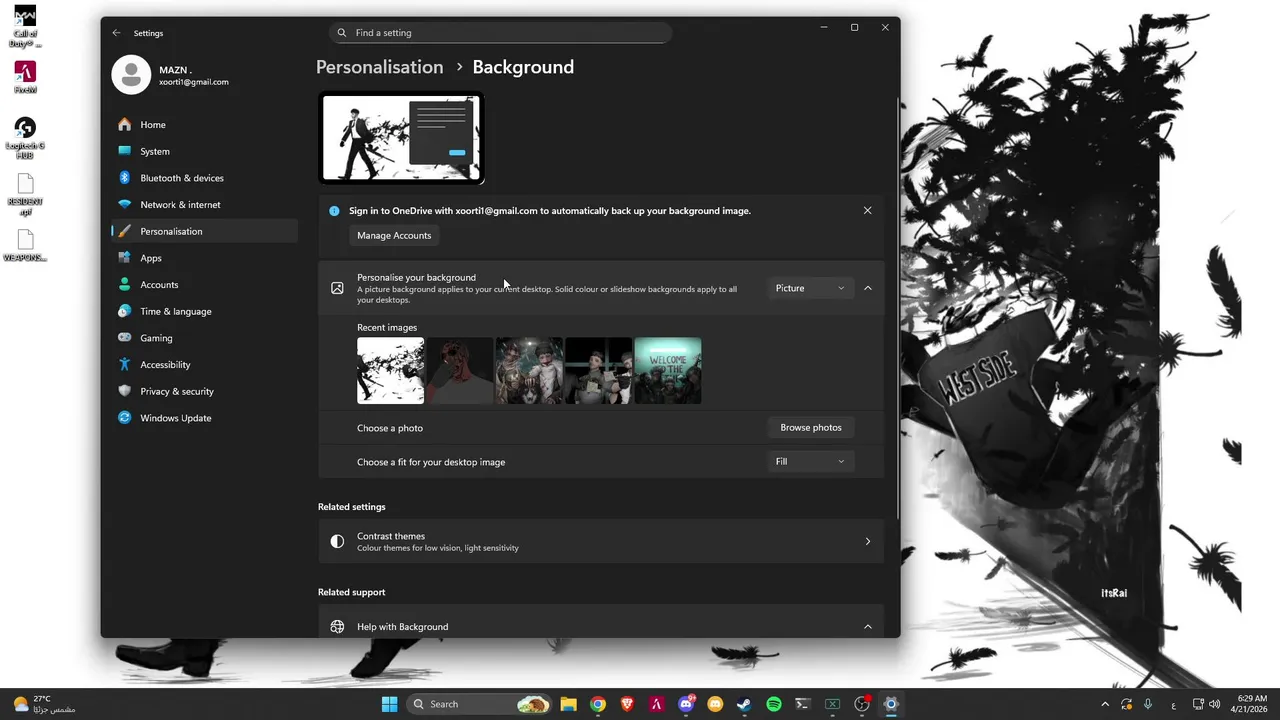The width and height of the screenshot is (1280, 720).
Task: Open the Xbox Game Bar taskbar icon
Action: [832, 704]
